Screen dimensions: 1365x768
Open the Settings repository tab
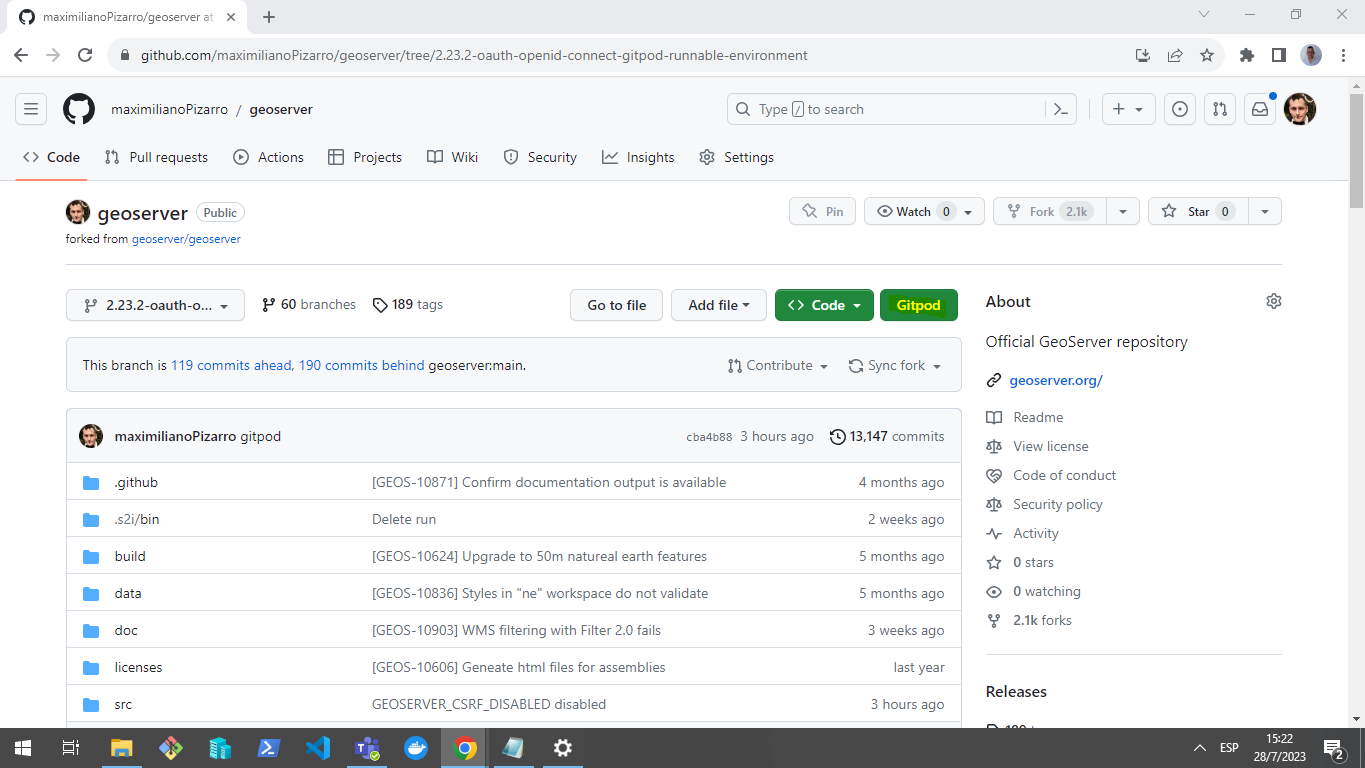(737, 157)
